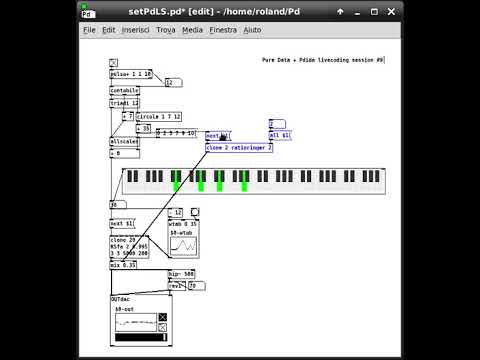Open the Finestra menu

223,30
